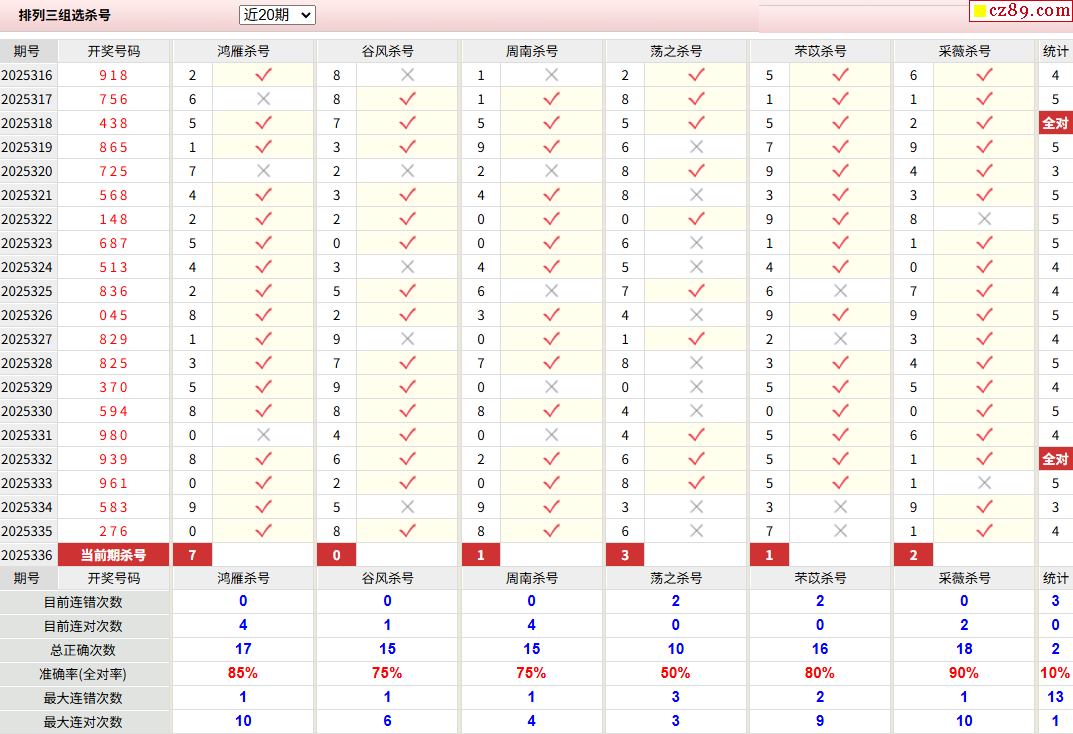This screenshot has width=1073, height=734.
Task: Click the top 统计 column header
Action: [x=1055, y=51]
